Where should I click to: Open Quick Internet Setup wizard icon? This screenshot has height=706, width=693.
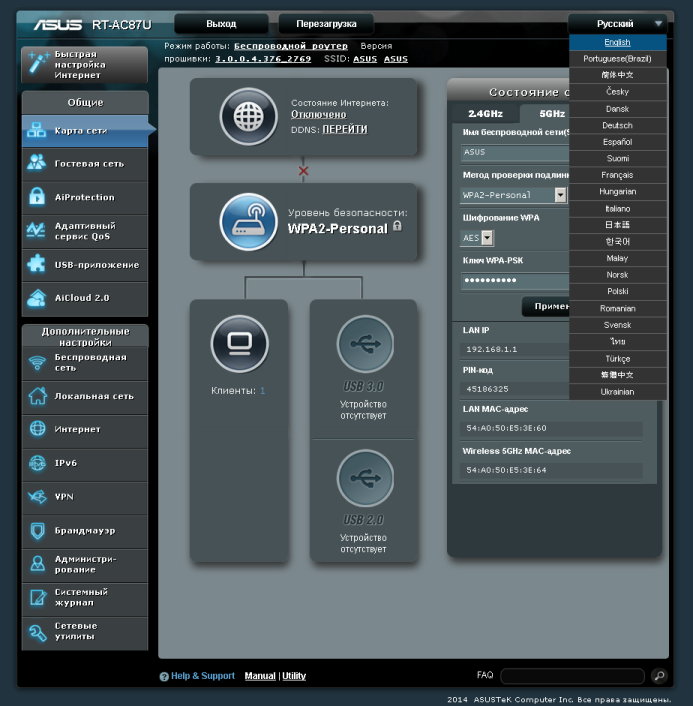pyautogui.click(x=38, y=63)
